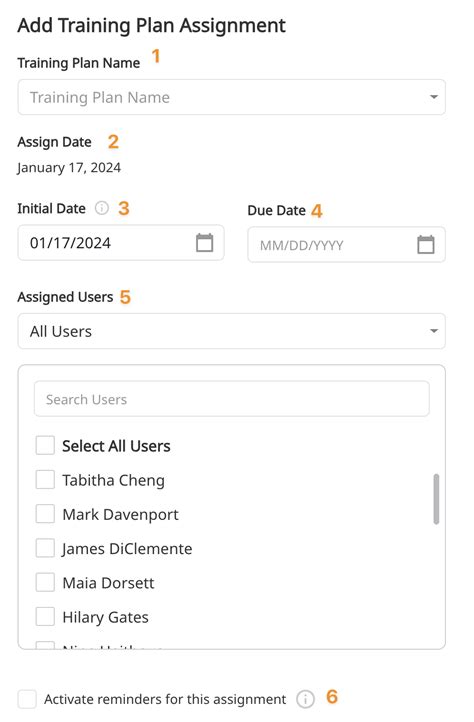Click the Training Plan Name placeholder field

pyautogui.click(x=231, y=97)
